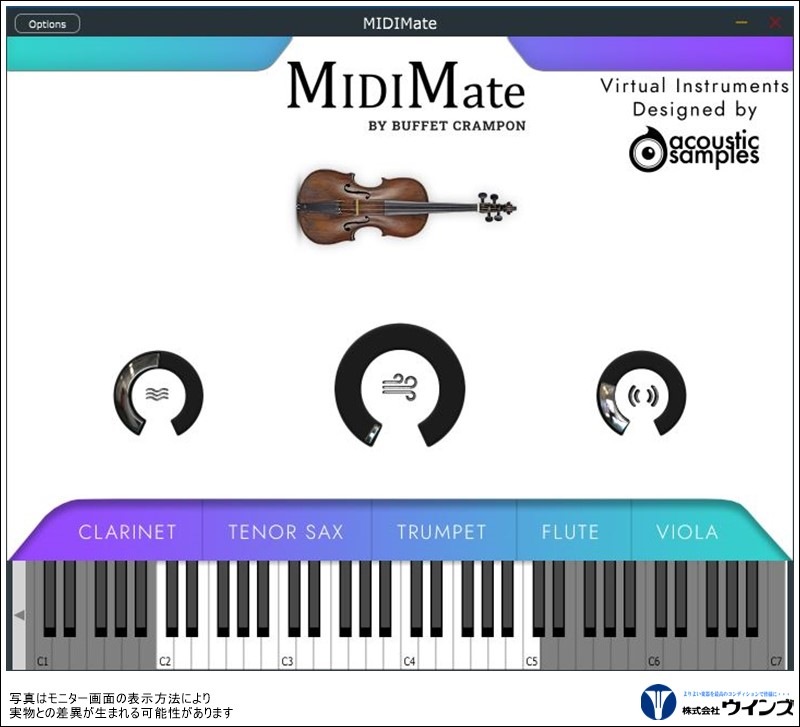Image resolution: width=800 pixels, height=727 pixels.
Task: Click the sound-waves knob on the right
Action: tap(641, 393)
